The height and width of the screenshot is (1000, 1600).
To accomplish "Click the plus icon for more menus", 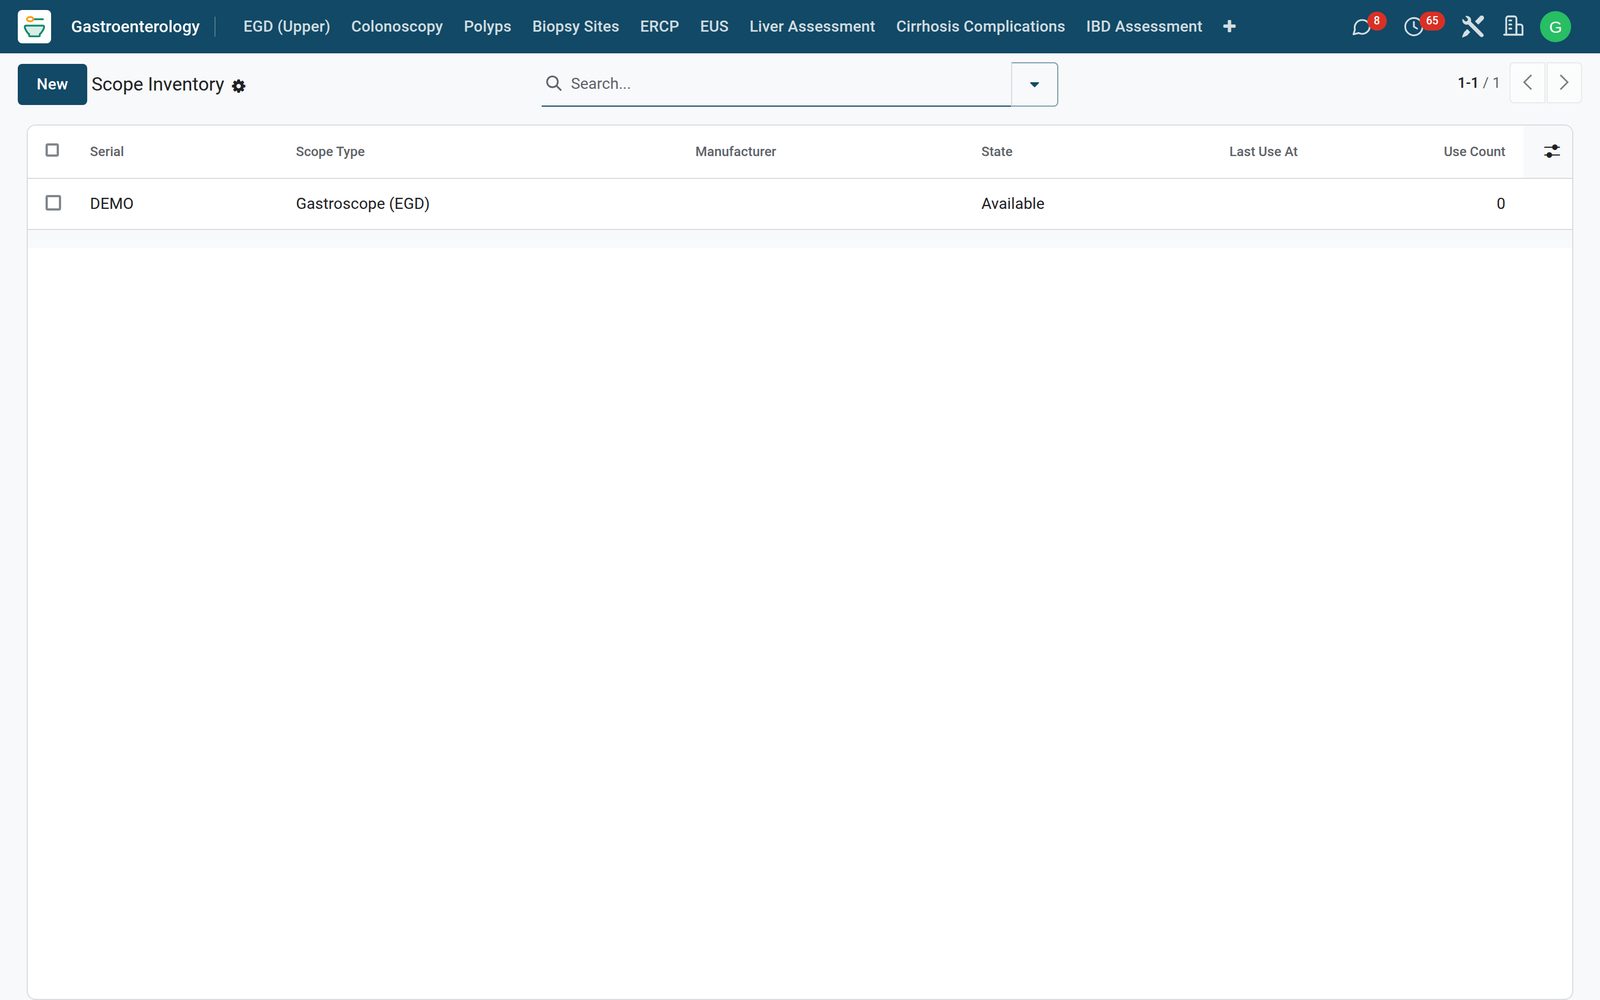I will pyautogui.click(x=1229, y=27).
